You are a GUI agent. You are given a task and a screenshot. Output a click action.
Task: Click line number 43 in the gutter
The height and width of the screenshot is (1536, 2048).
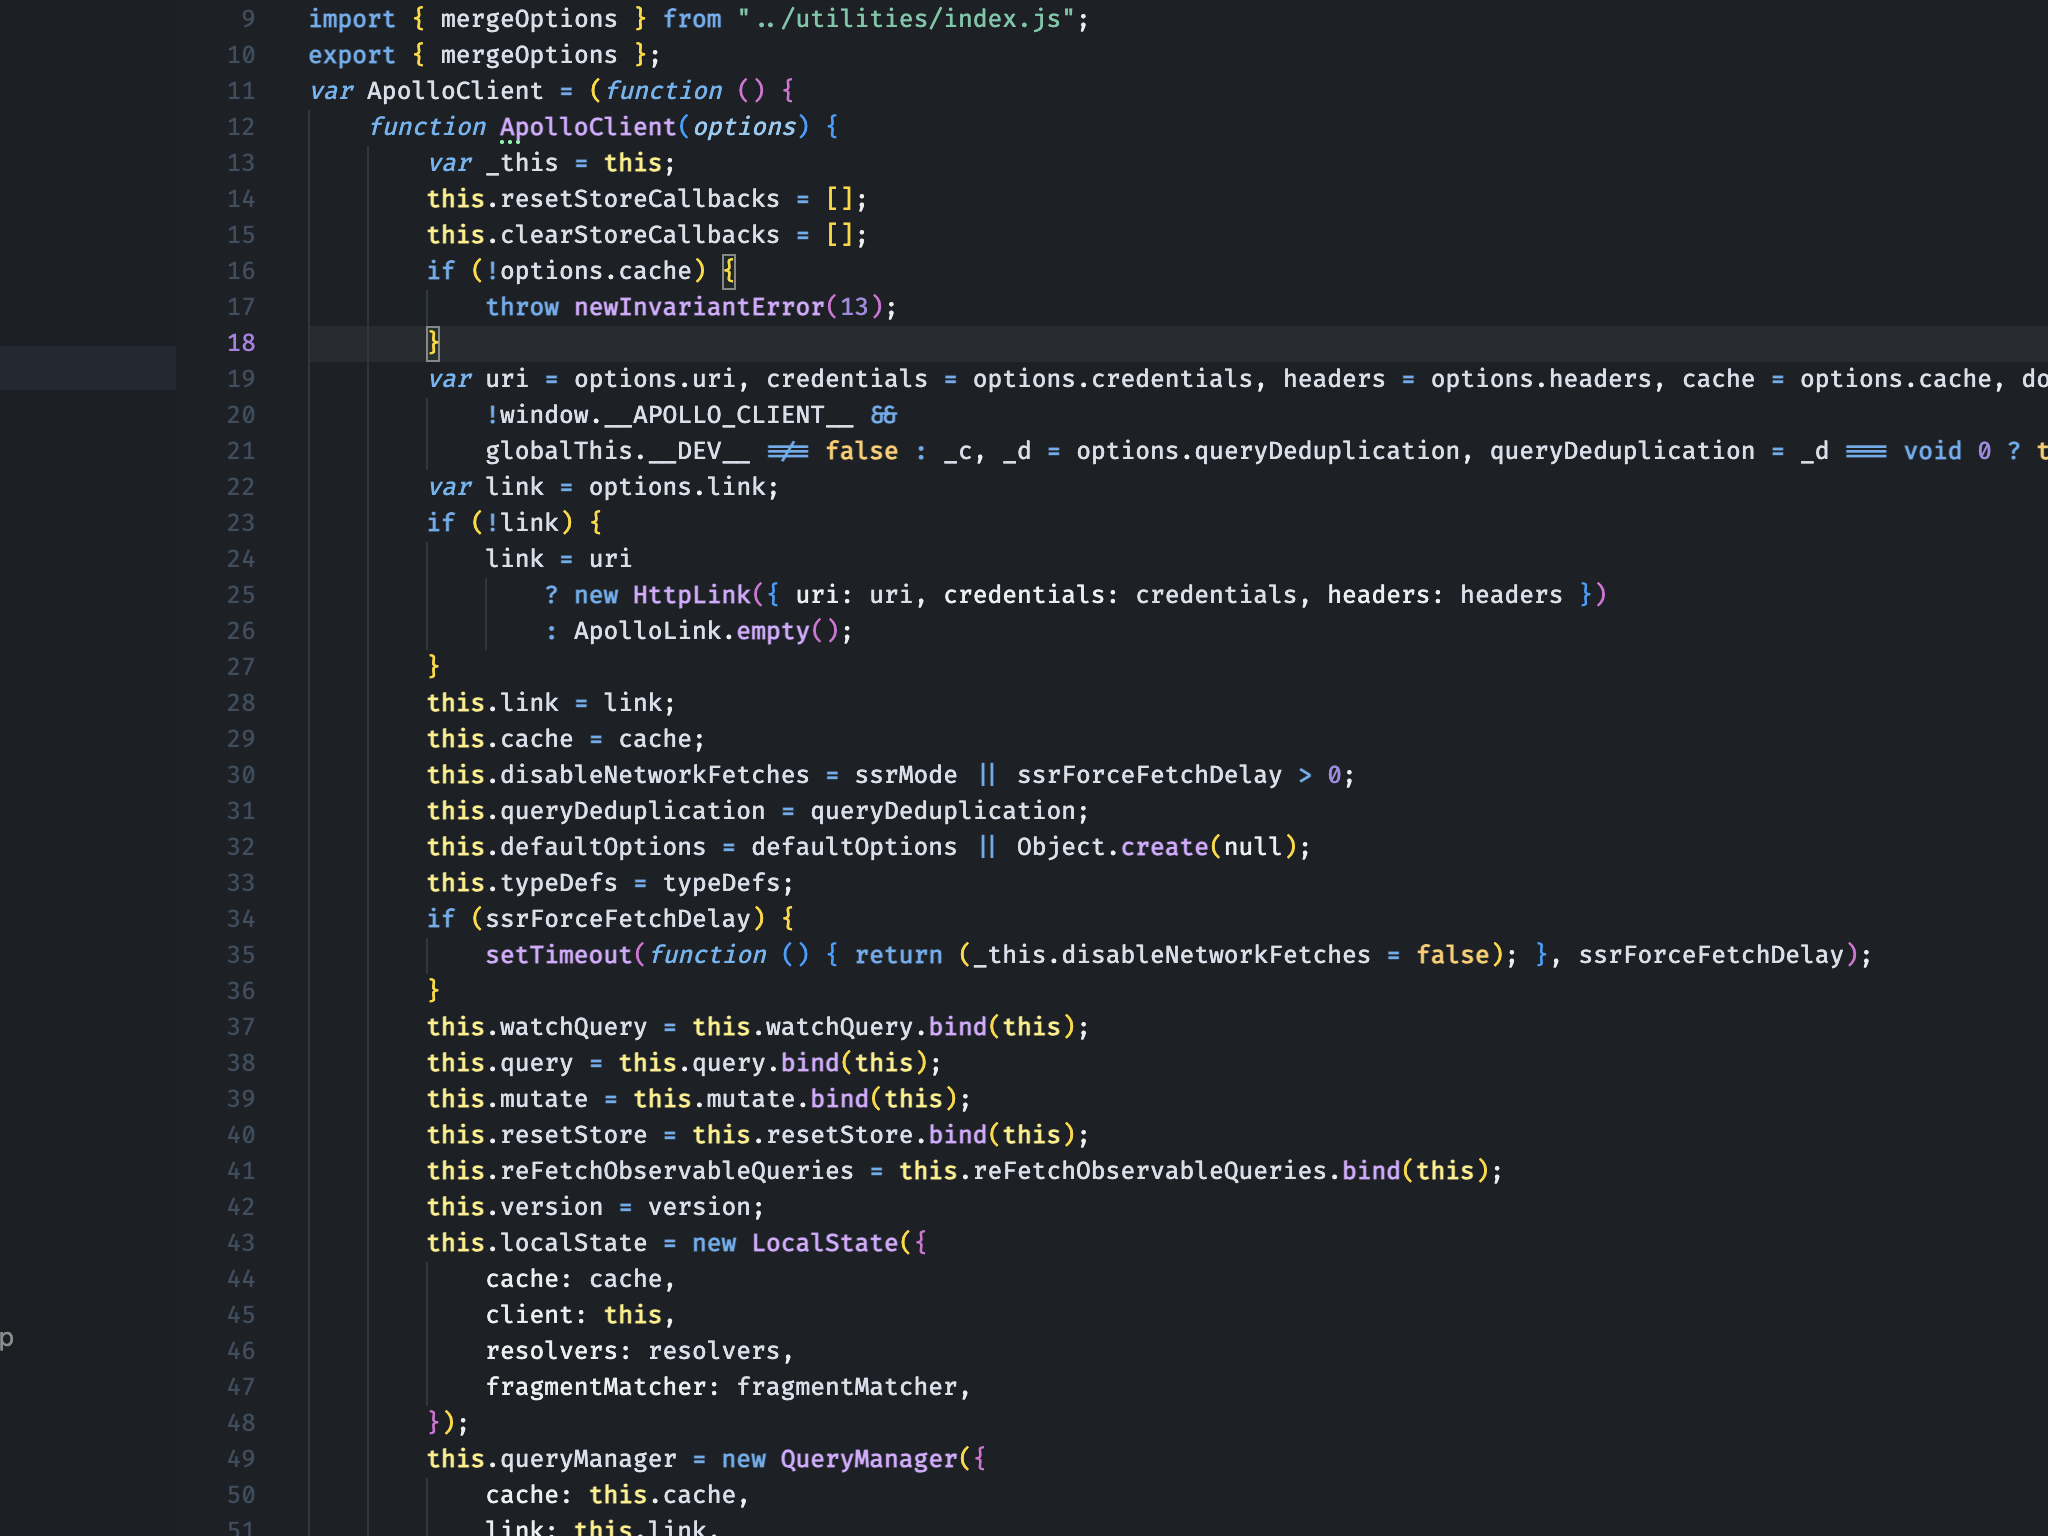tap(241, 1243)
